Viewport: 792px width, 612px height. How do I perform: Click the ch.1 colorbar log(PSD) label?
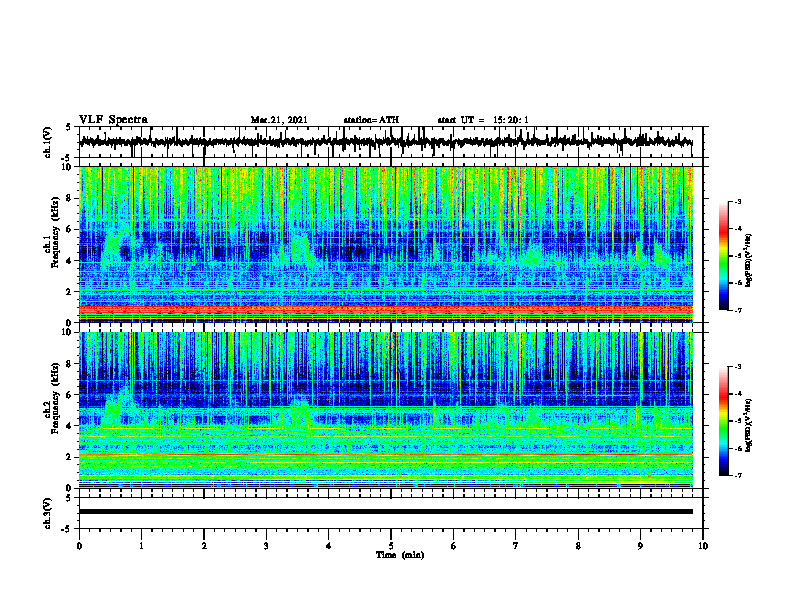tap(749, 261)
